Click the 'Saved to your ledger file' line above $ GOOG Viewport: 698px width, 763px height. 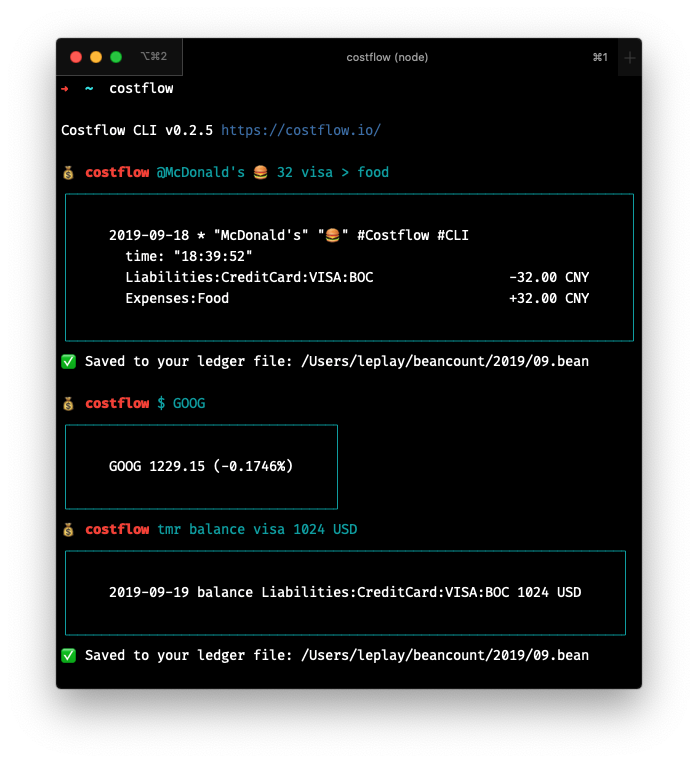(337, 362)
